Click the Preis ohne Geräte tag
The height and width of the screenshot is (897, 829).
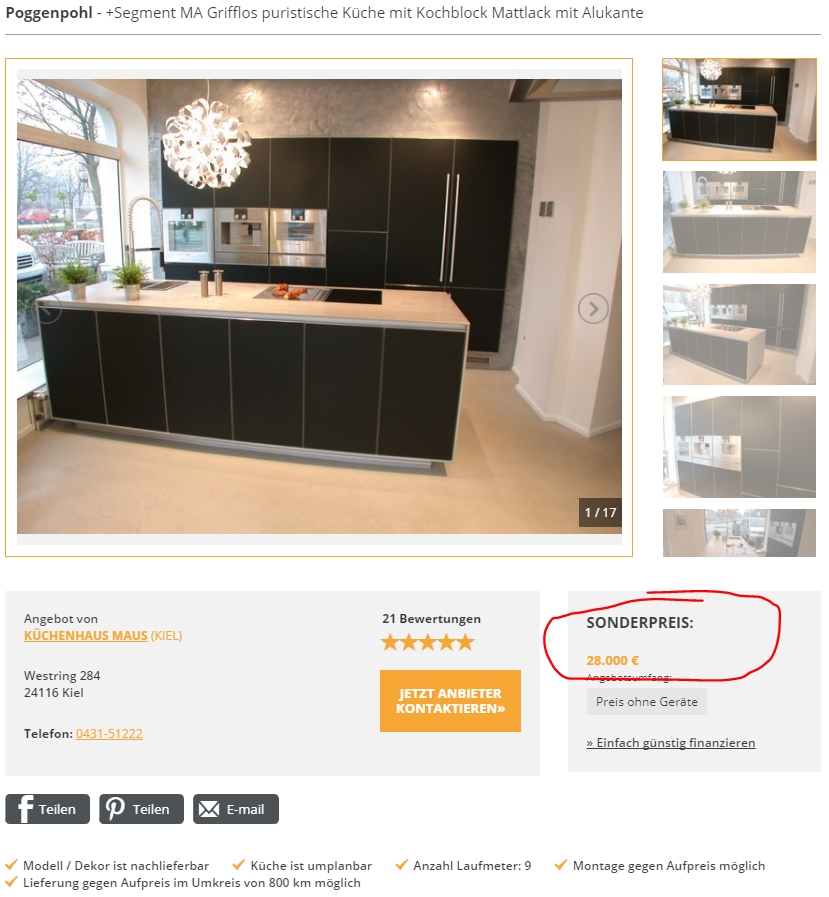pyautogui.click(x=646, y=702)
